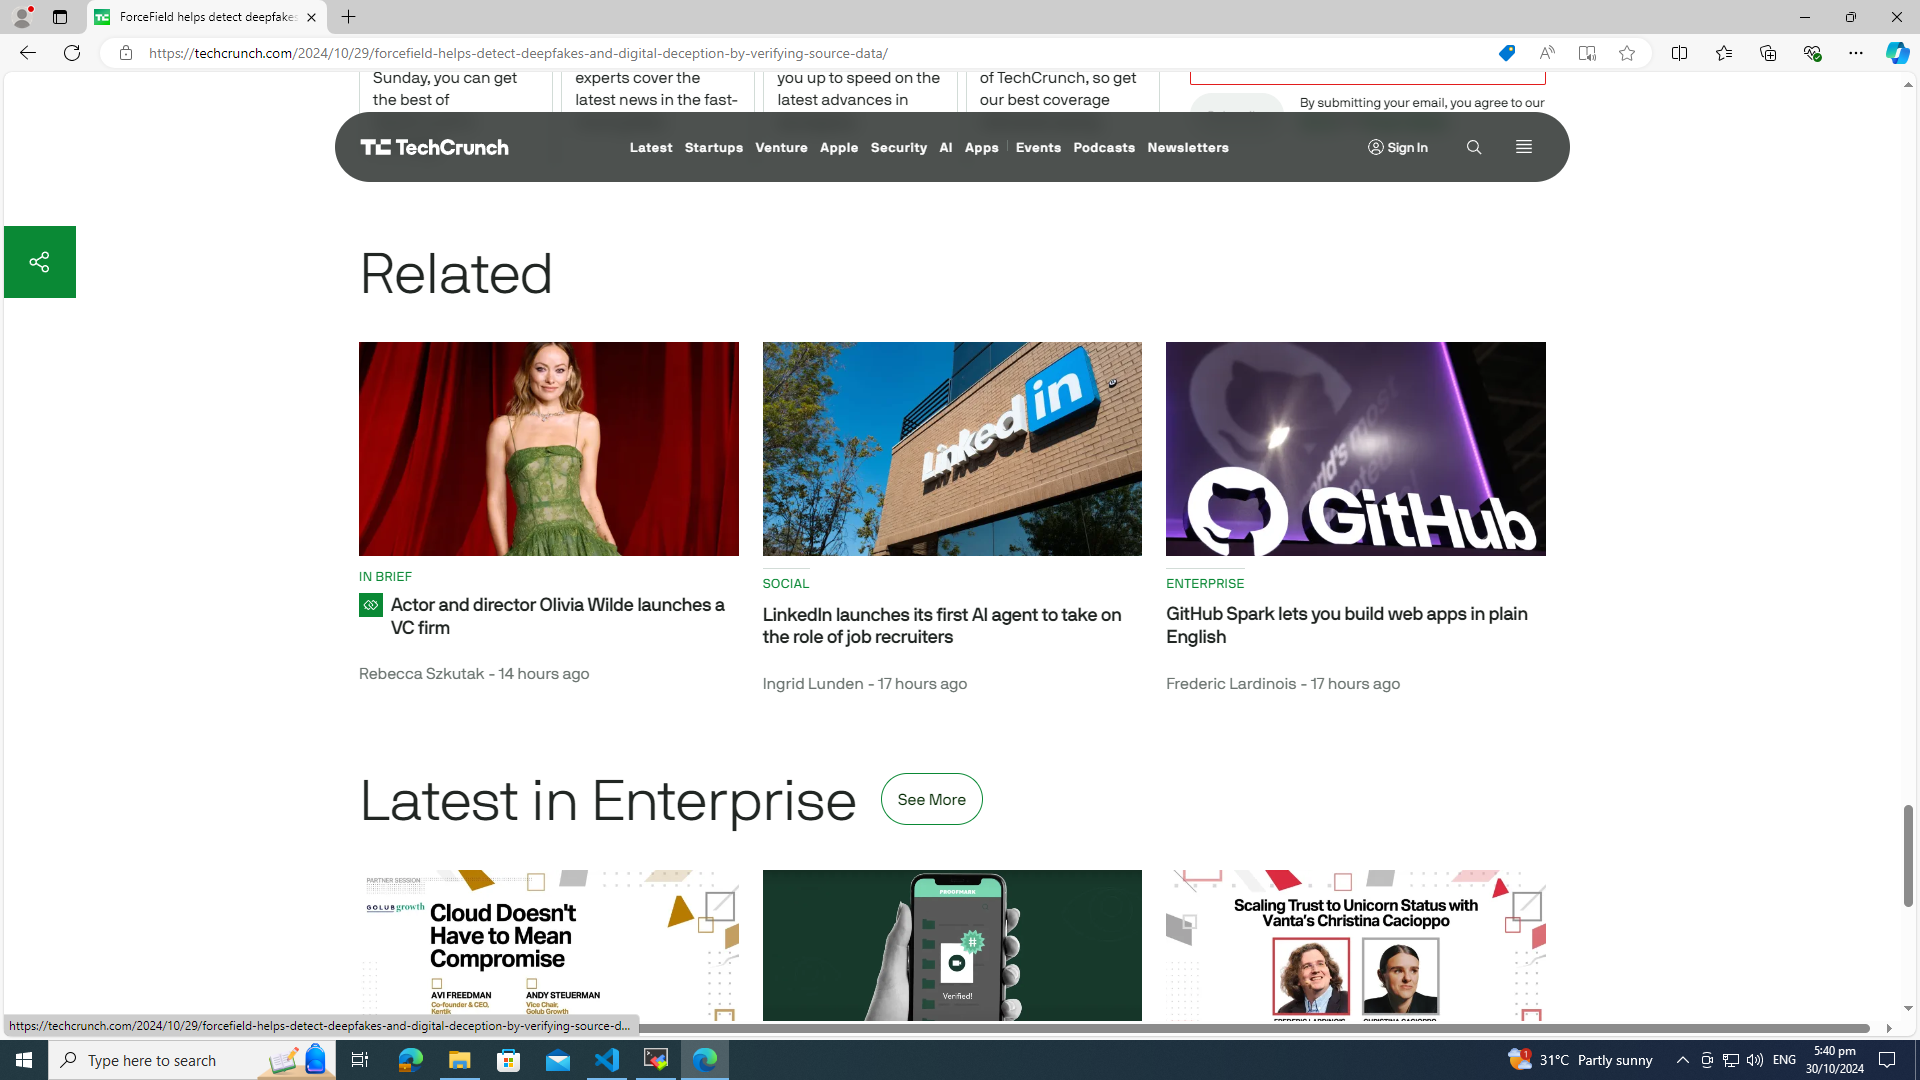1920x1080 pixels.
Task: Open Olivia Wilde VC firm article
Action: 557,616
